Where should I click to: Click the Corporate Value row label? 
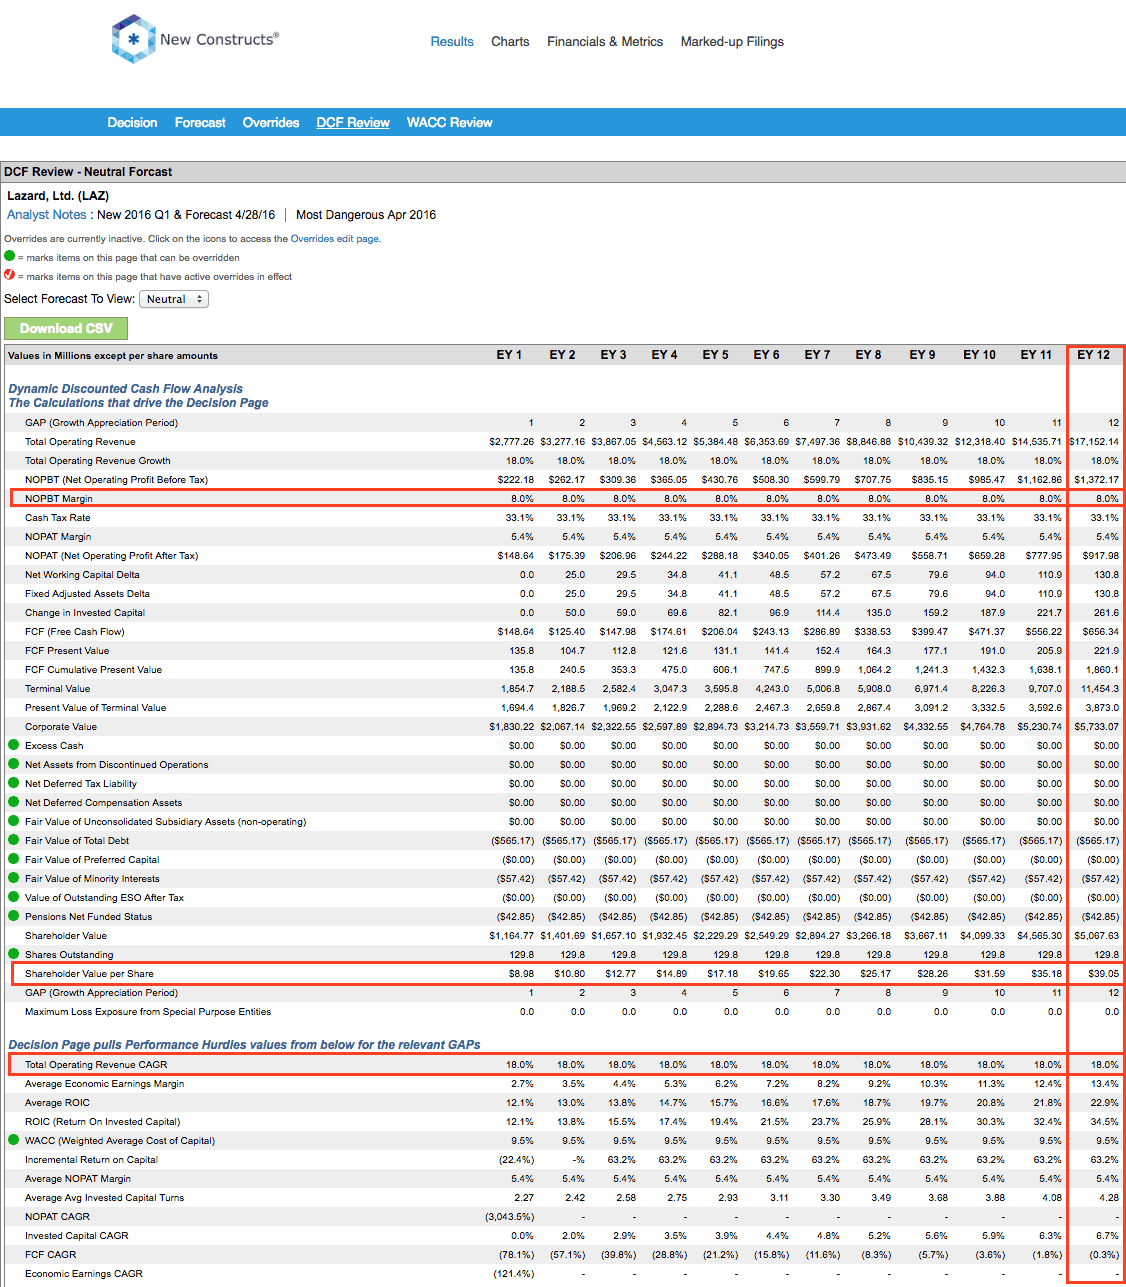tap(61, 726)
